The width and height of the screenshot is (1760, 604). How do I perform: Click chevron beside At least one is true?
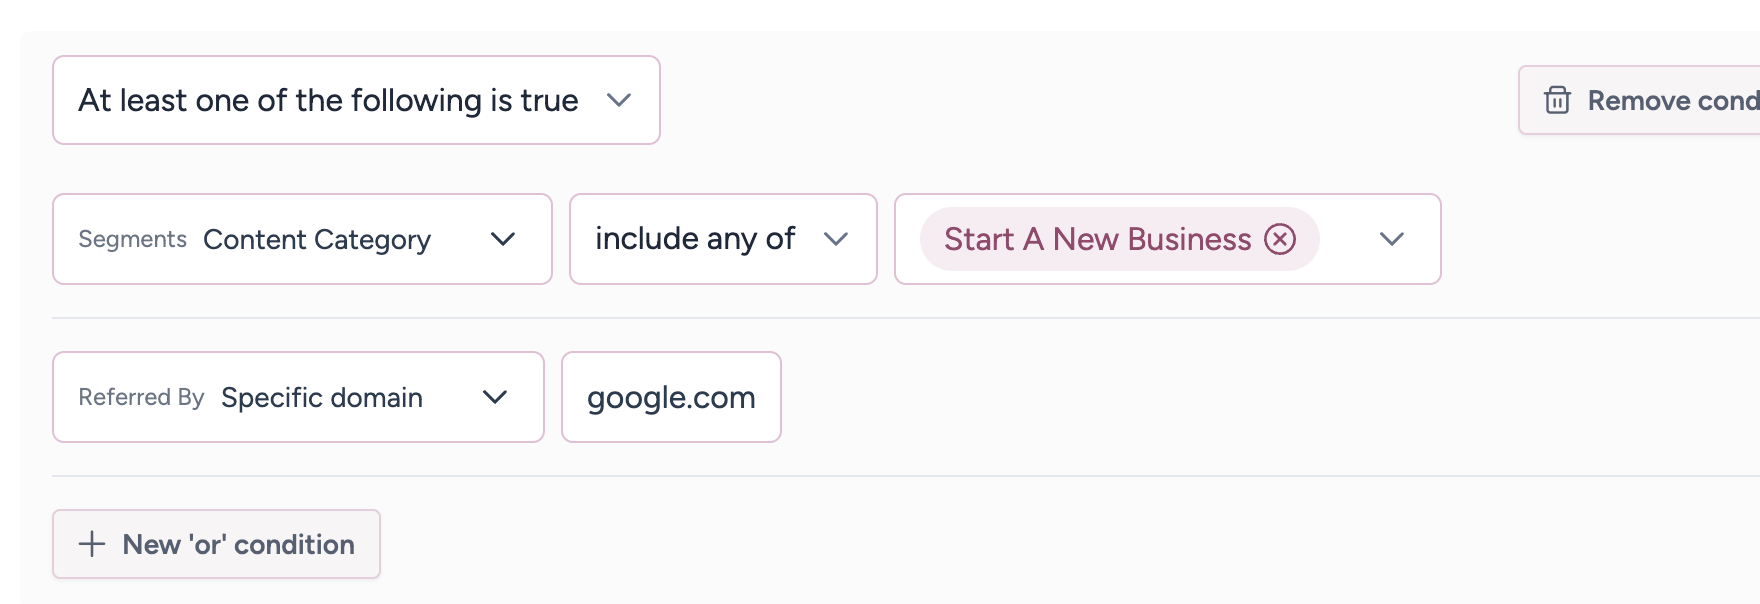click(619, 100)
